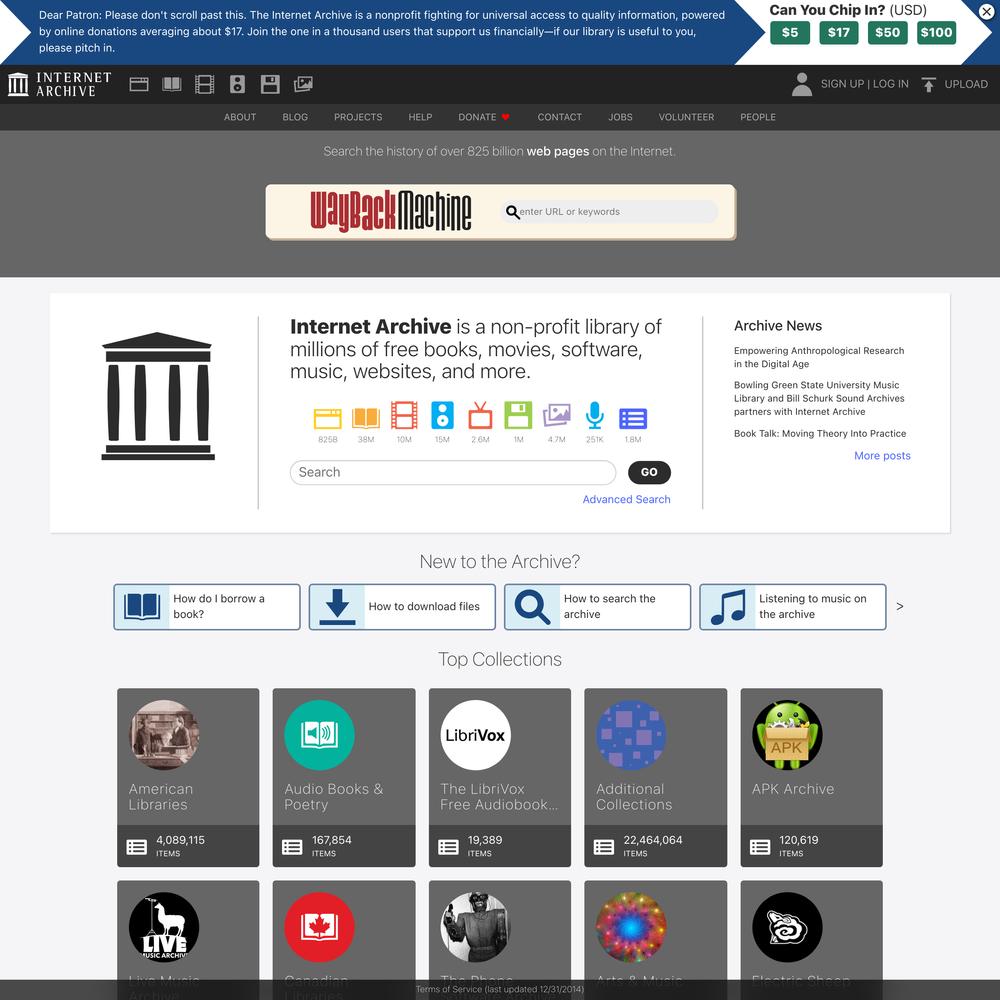Click the upload arrow icon
This screenshot has height=1000, width=1000.
coord(929,84)
